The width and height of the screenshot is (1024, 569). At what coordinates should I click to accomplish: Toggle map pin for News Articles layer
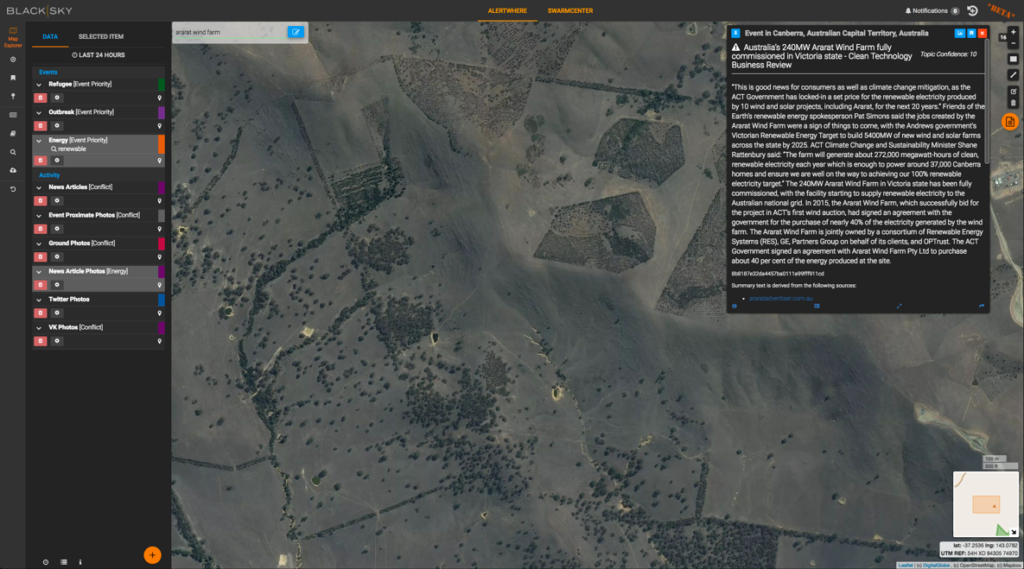(160, 201)
